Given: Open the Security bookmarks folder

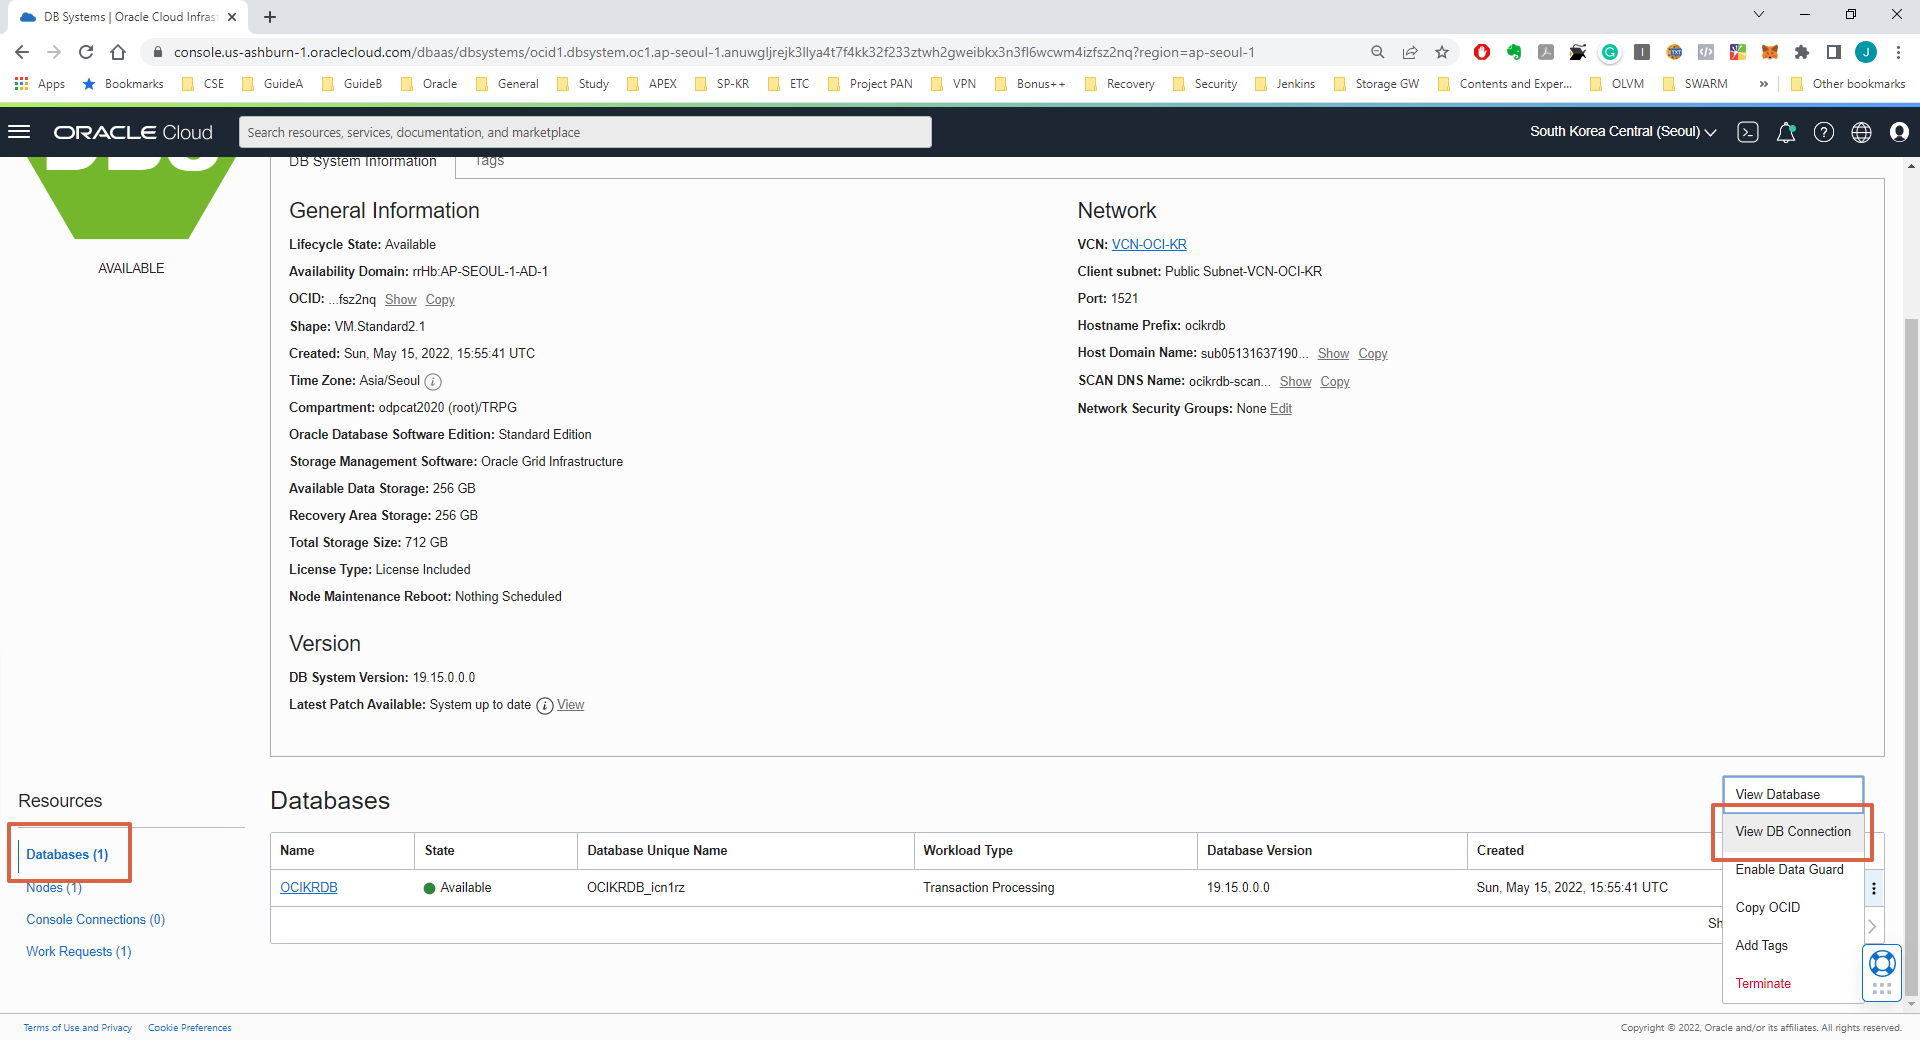Looking at the screenshot, I should (x=1205, y=84).
